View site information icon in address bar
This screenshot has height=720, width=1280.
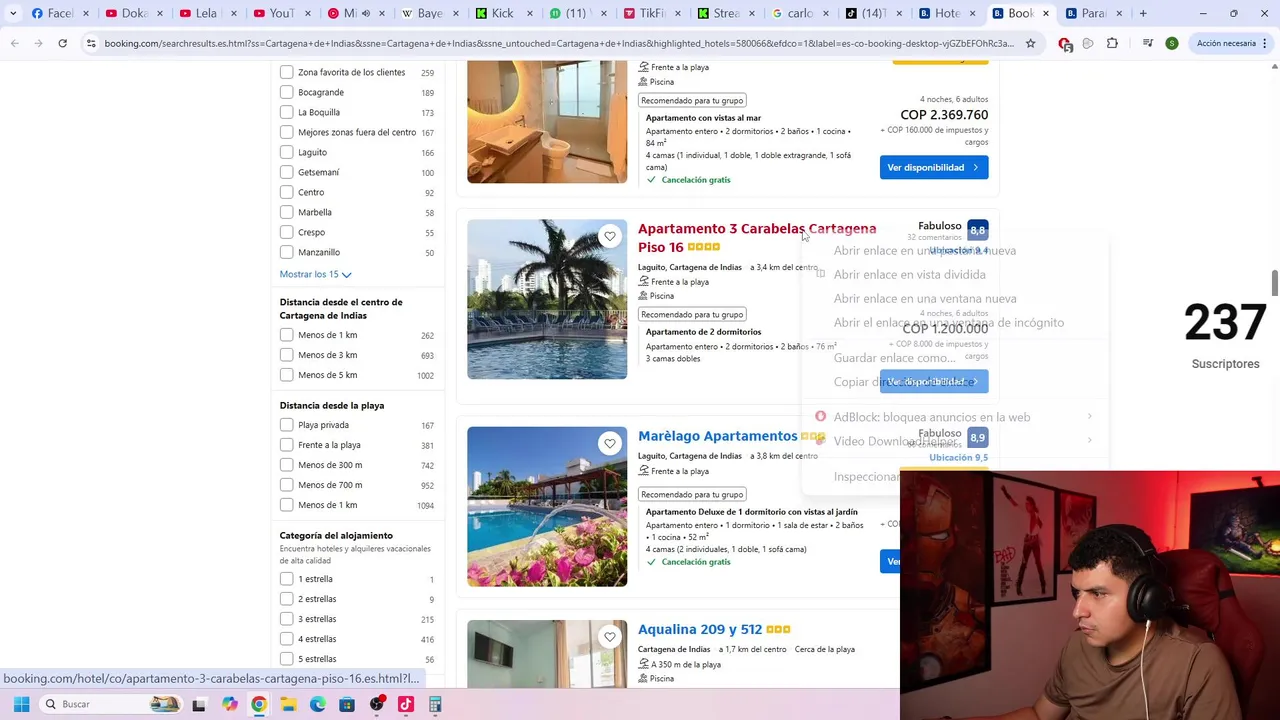(91, 43)
